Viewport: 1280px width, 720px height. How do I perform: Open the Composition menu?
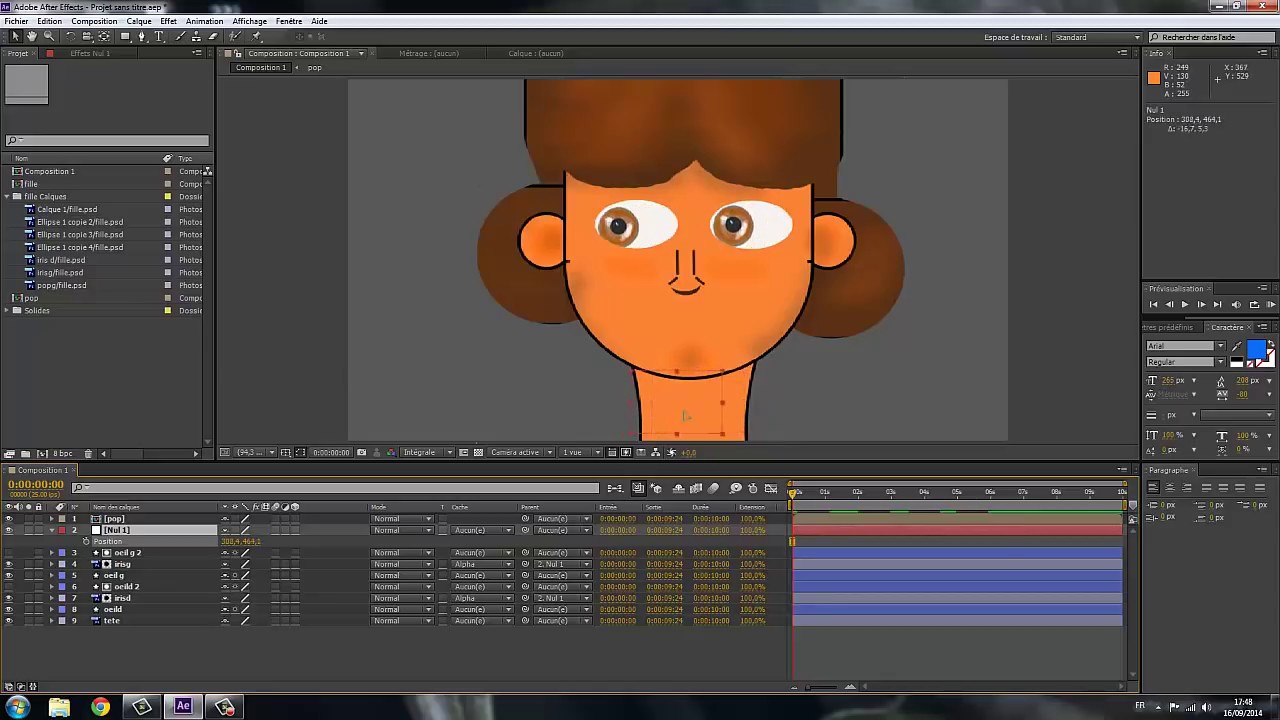[93, 20]
